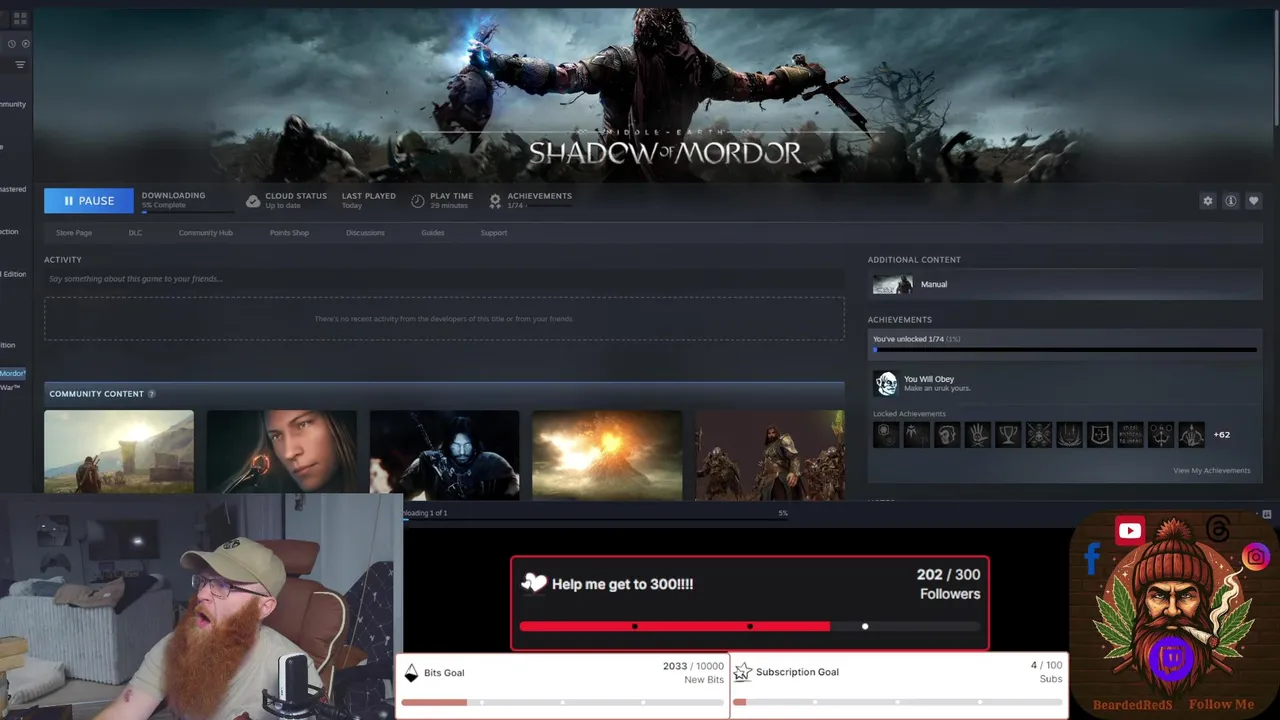Screen dimensions: 1280x720
Task: Click the 'Achievements 1/74' header text
Action: [x=539, y=200]
